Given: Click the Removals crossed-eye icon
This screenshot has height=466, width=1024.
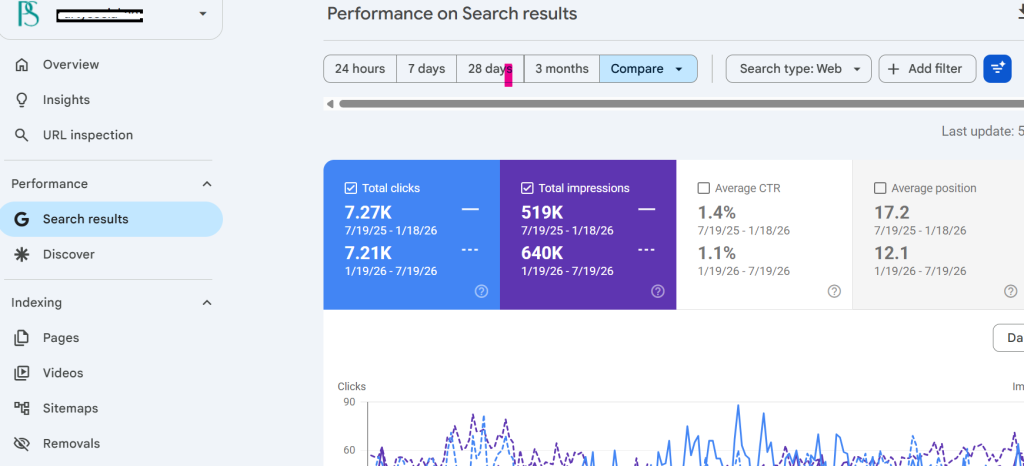Looking at the screenshot, I should tap(22, 444).
